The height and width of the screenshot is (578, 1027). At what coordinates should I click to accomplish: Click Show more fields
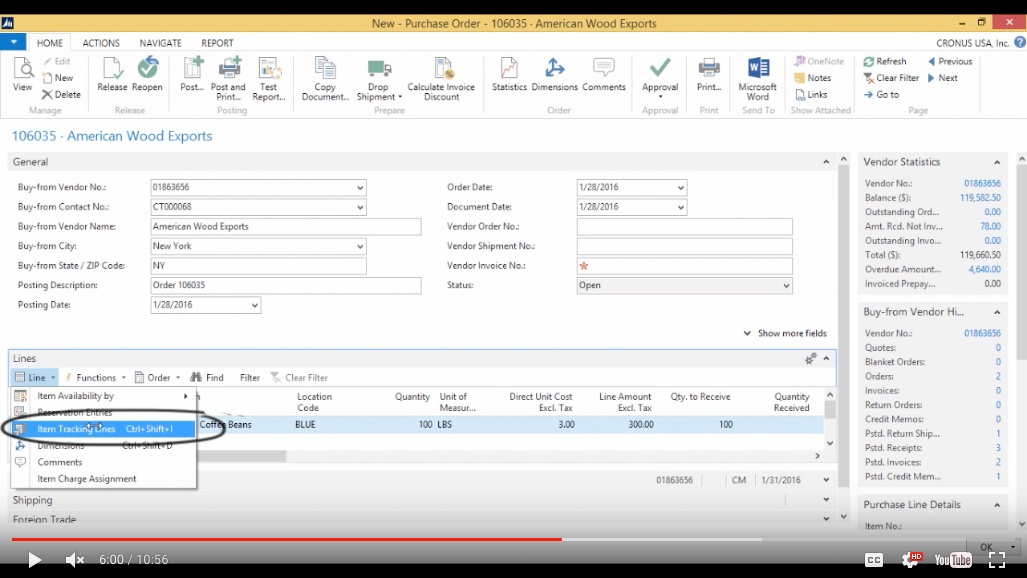(785, 333)
